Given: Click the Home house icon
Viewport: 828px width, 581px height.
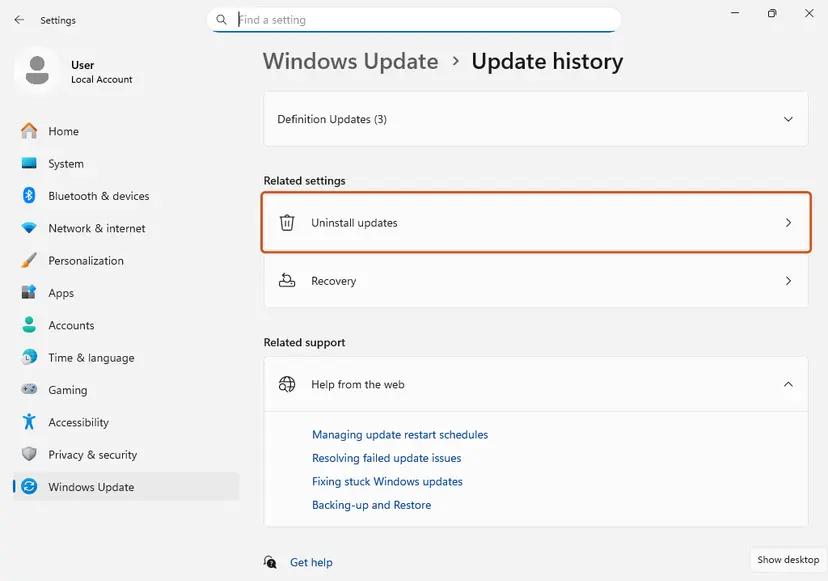Looking at the screenshot, I should 29,131.
